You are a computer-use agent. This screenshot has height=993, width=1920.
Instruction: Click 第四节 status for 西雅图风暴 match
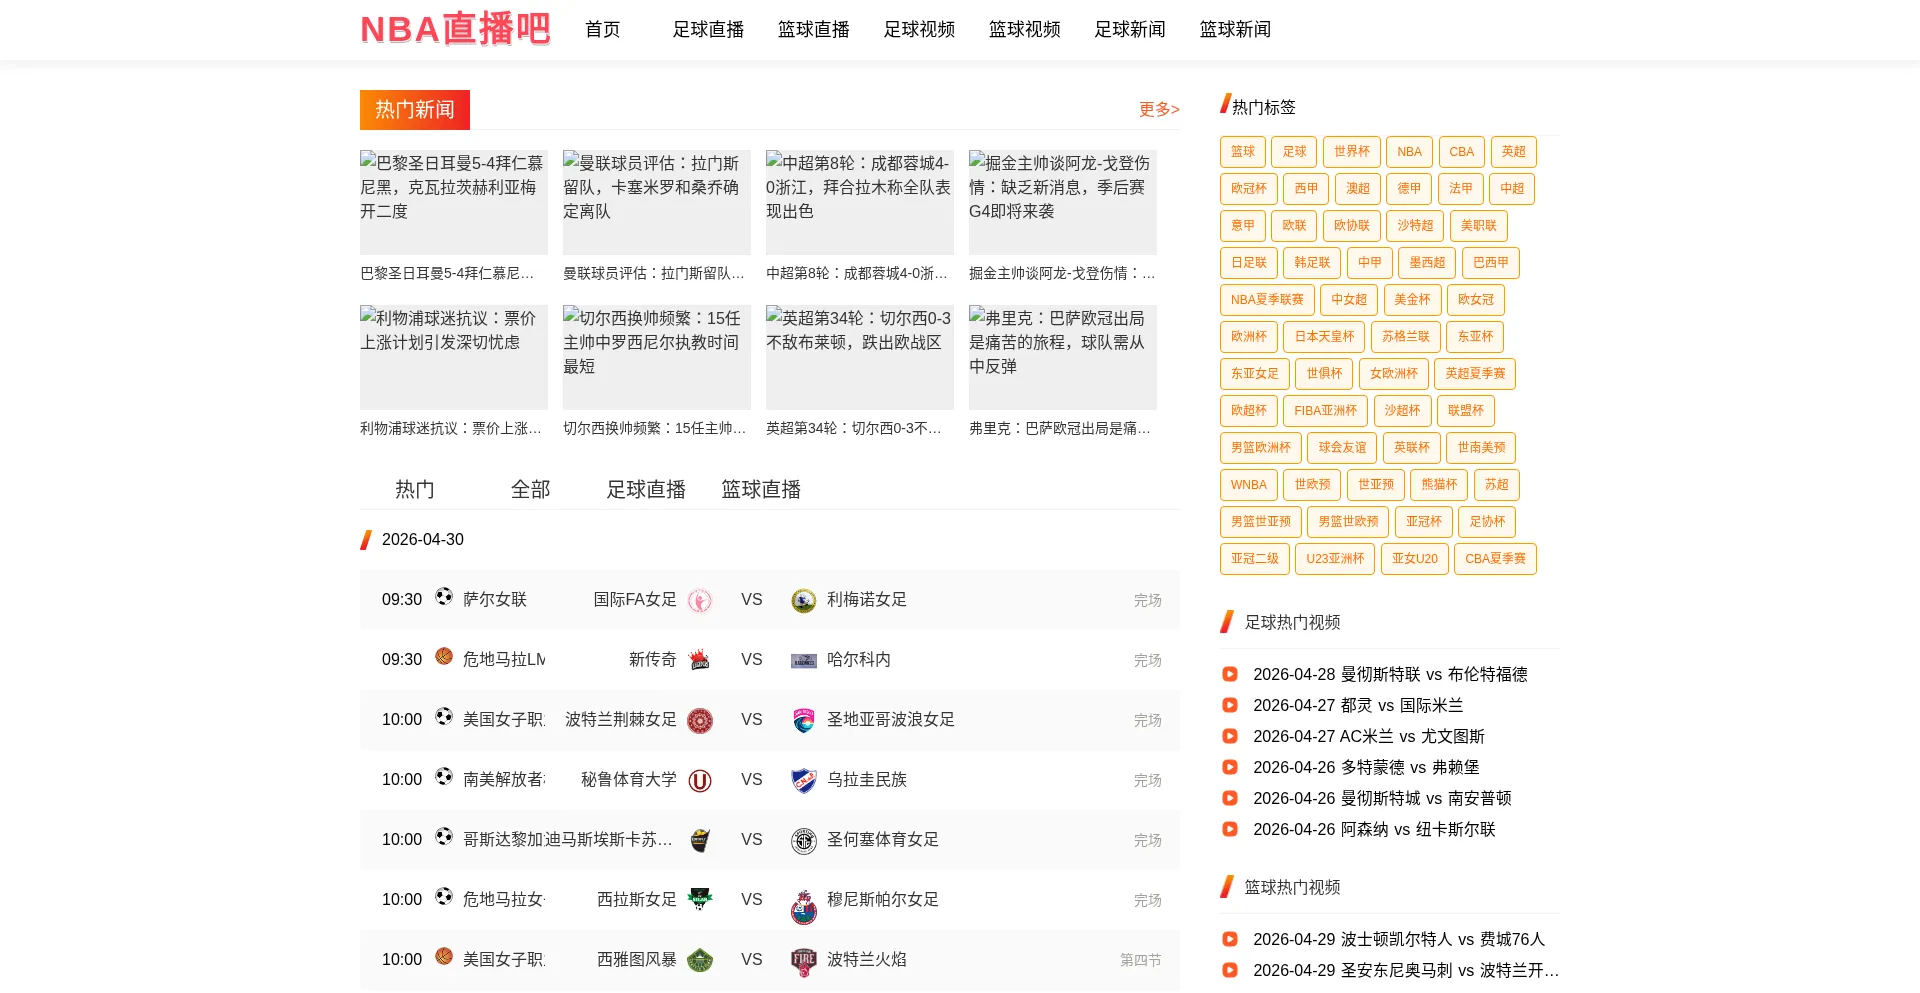click(1141, 960)
